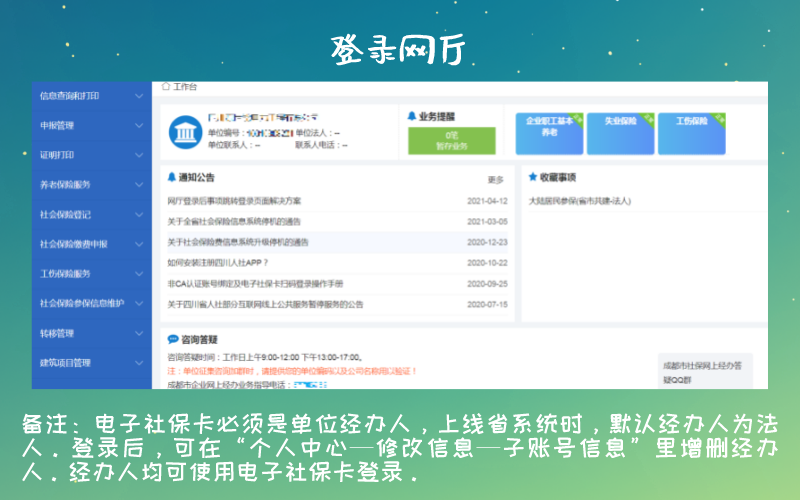Open the 失业保险 card
800x500 pixels.
pos(620,134)
